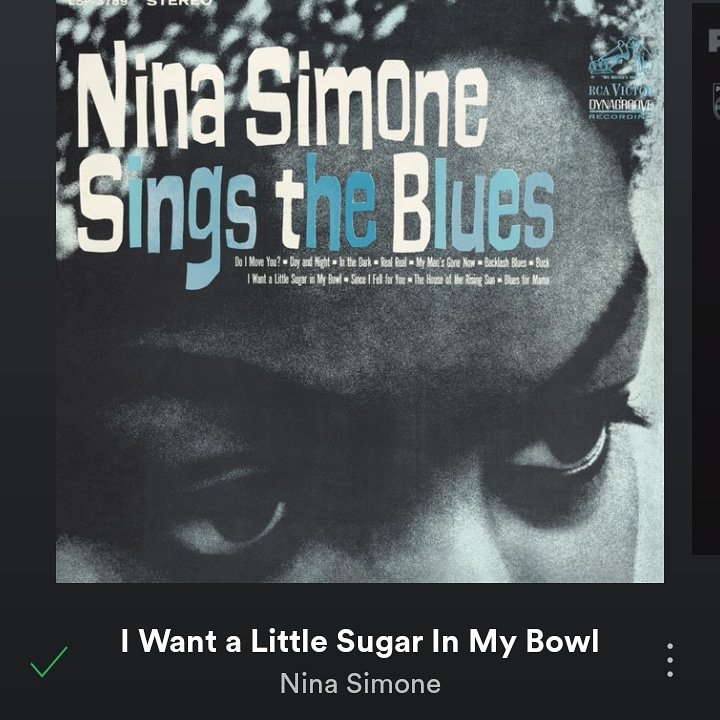Click the catalog number beside STEREO

(98, 2)
